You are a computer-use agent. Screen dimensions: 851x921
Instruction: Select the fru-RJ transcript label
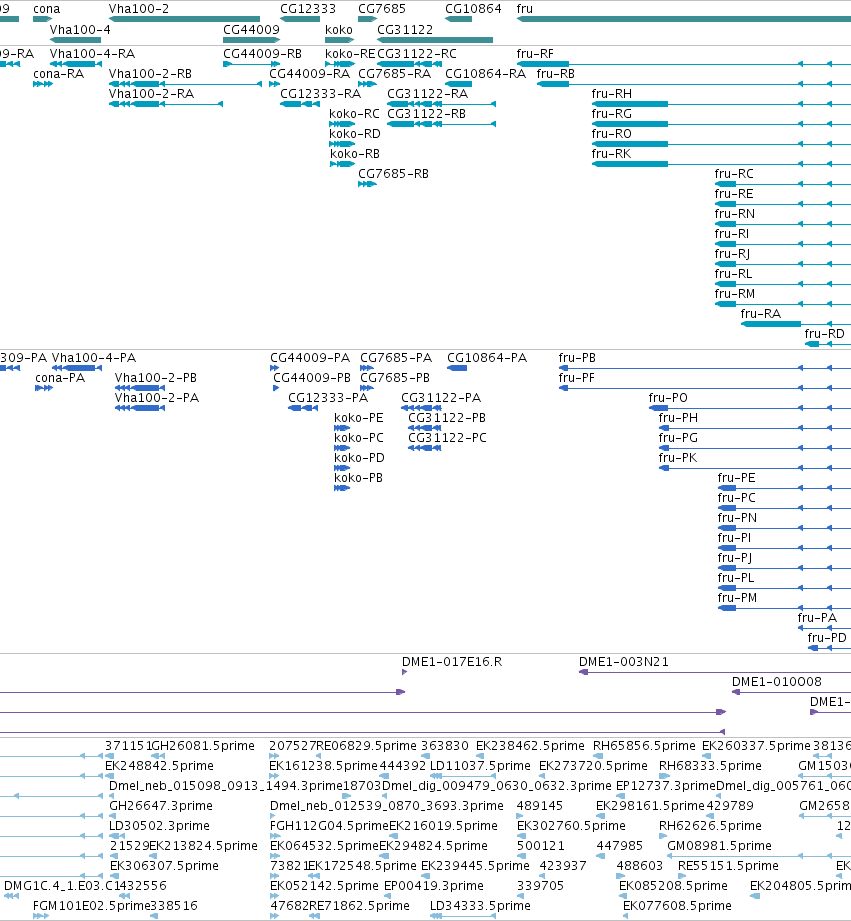[732, 253]
